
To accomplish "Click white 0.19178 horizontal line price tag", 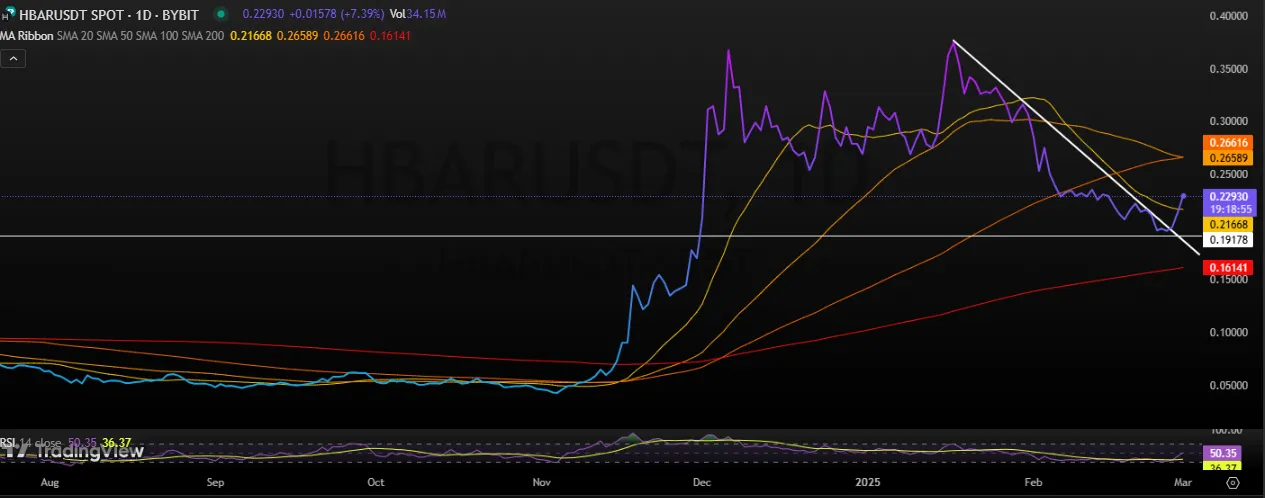I will point(1229,241).
